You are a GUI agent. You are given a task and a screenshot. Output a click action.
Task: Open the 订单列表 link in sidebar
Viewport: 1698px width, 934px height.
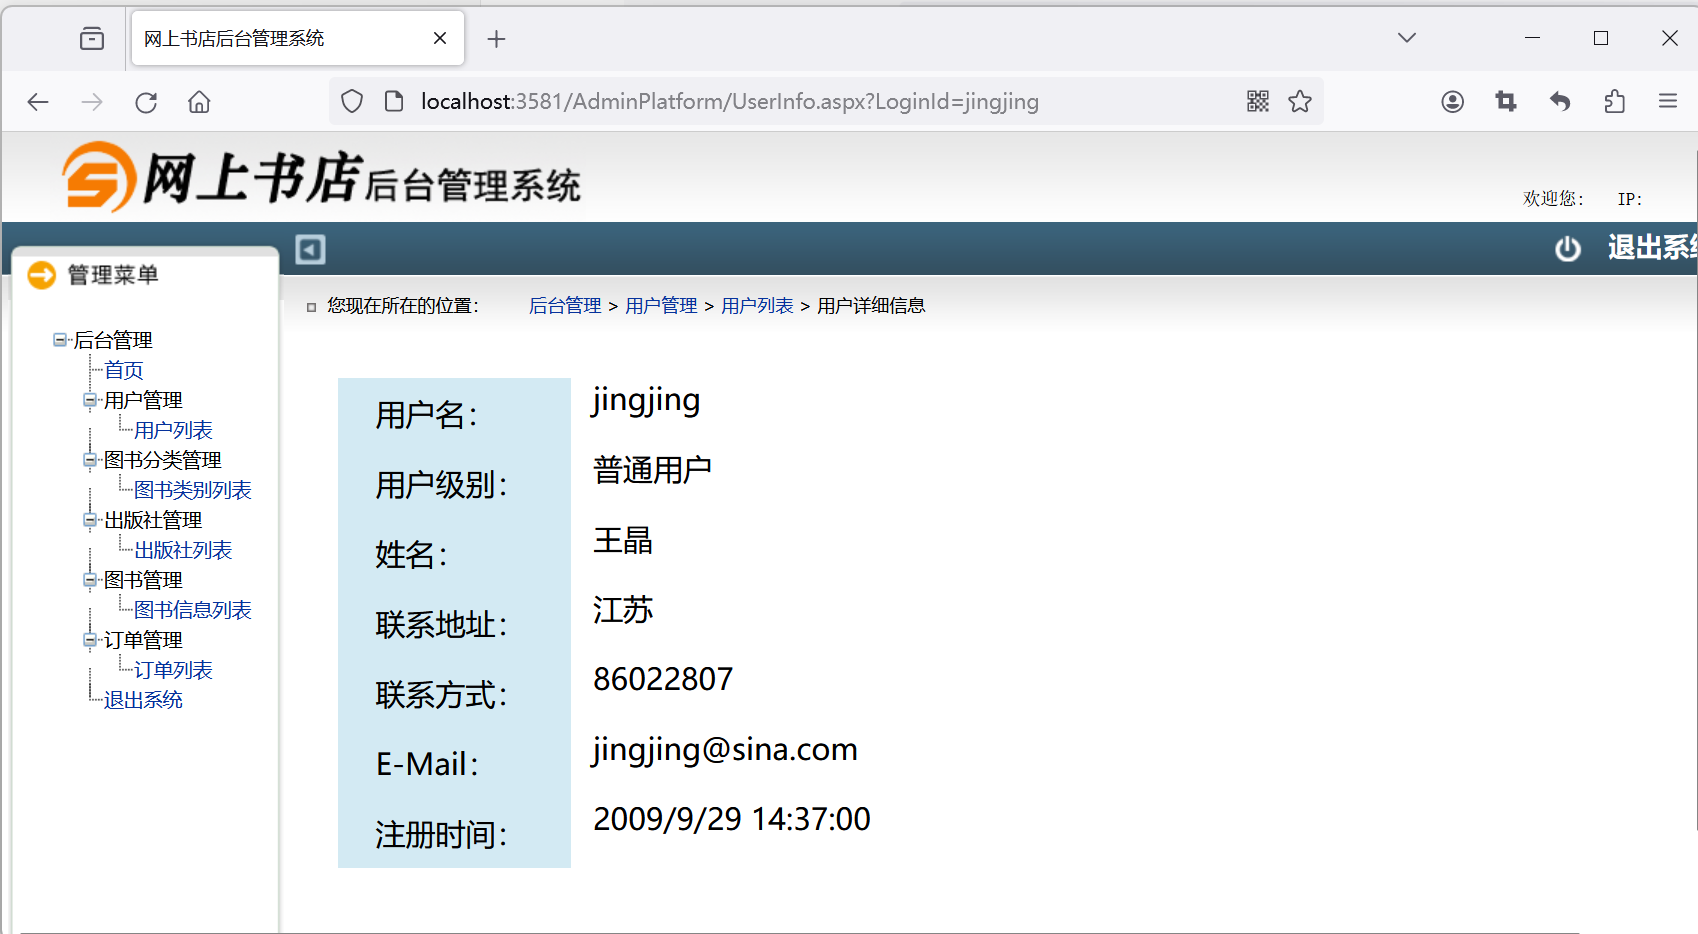coord(173,670)
